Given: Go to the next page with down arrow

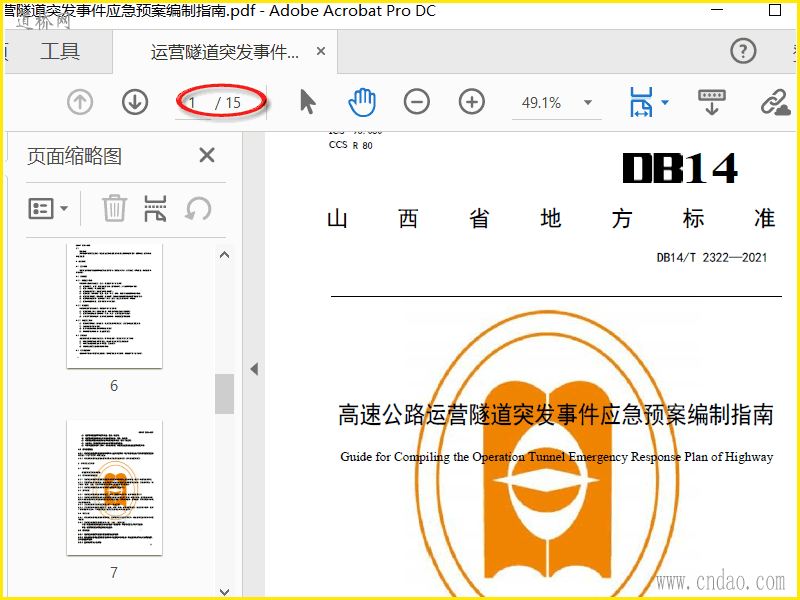Looking at the screenshot, I should (135, 102).
